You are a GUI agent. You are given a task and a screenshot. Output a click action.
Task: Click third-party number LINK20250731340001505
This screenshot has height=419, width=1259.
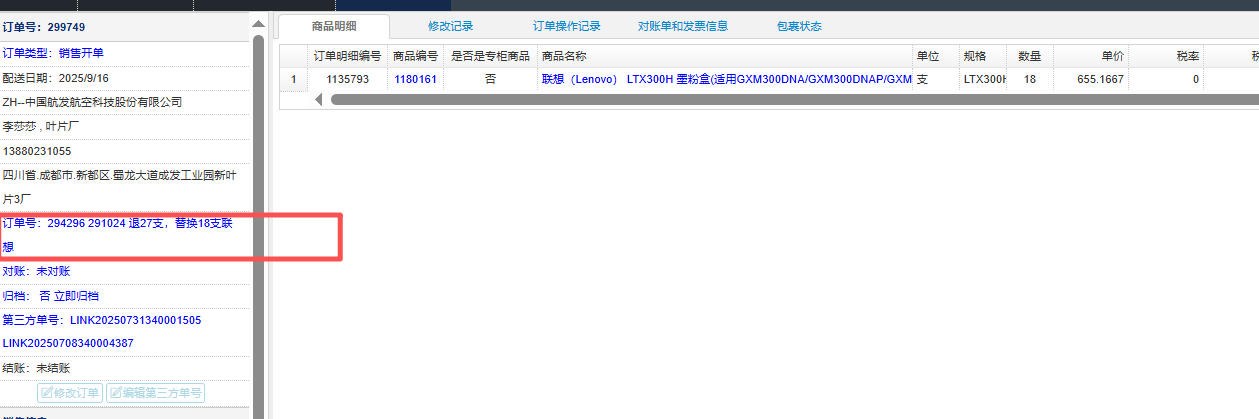[x=136, y=320]
